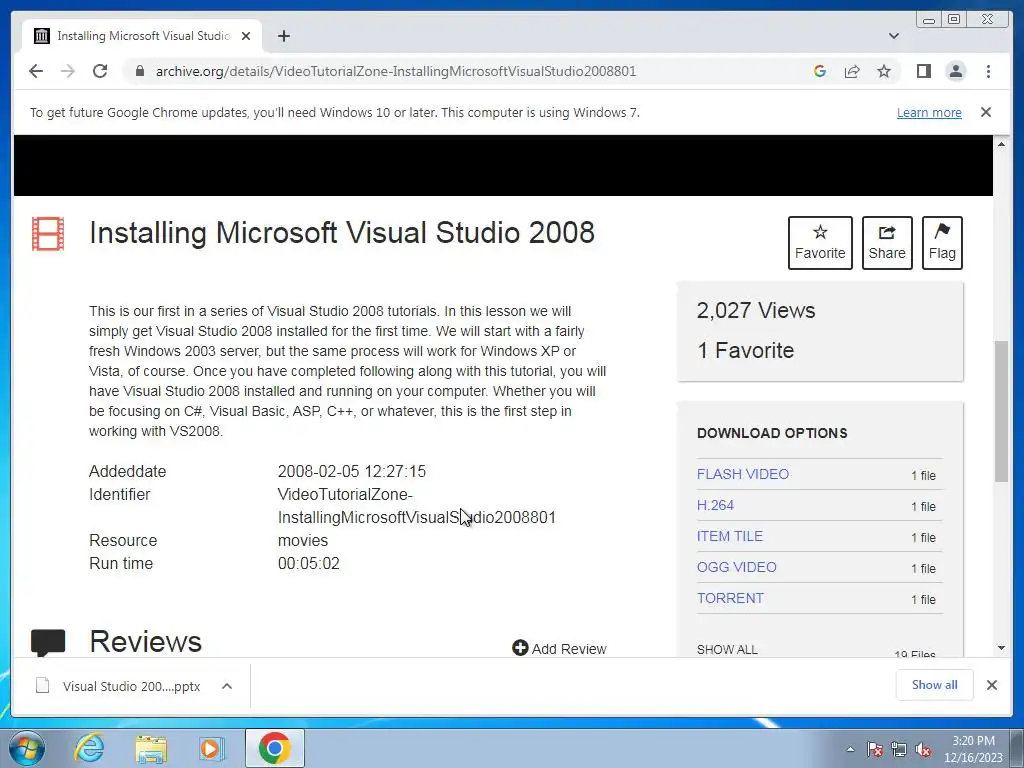Click the Resource value movies

(302, 541)
